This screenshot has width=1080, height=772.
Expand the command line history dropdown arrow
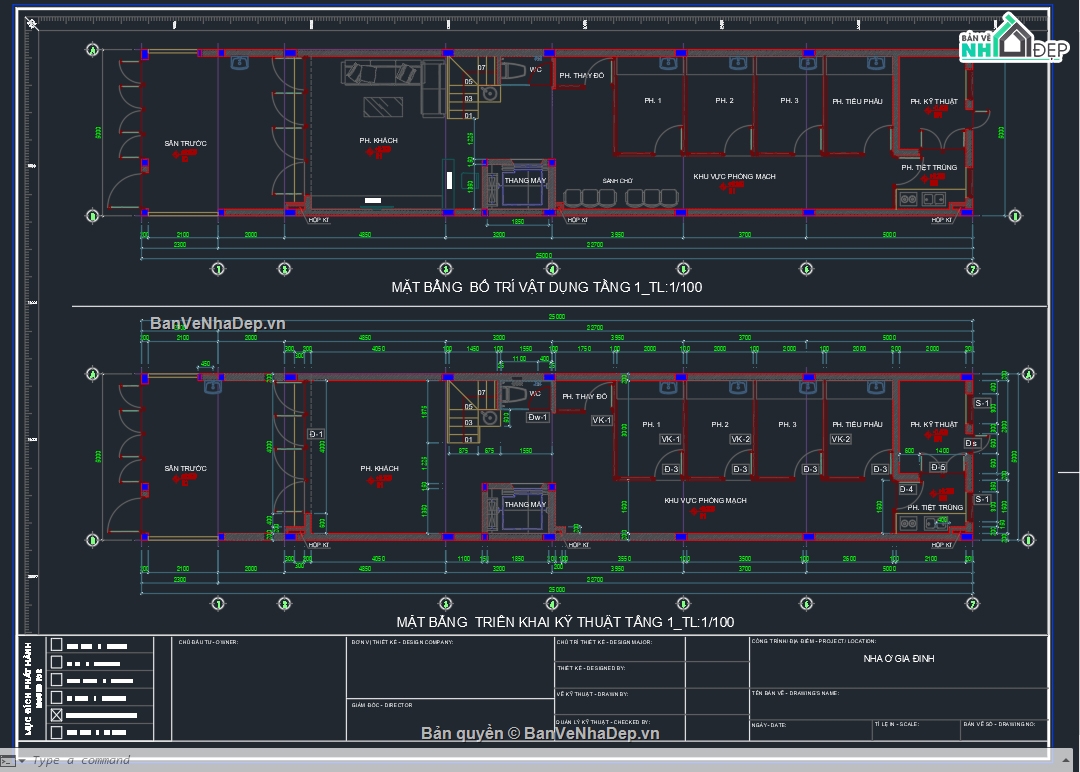(x=21, y=761)
